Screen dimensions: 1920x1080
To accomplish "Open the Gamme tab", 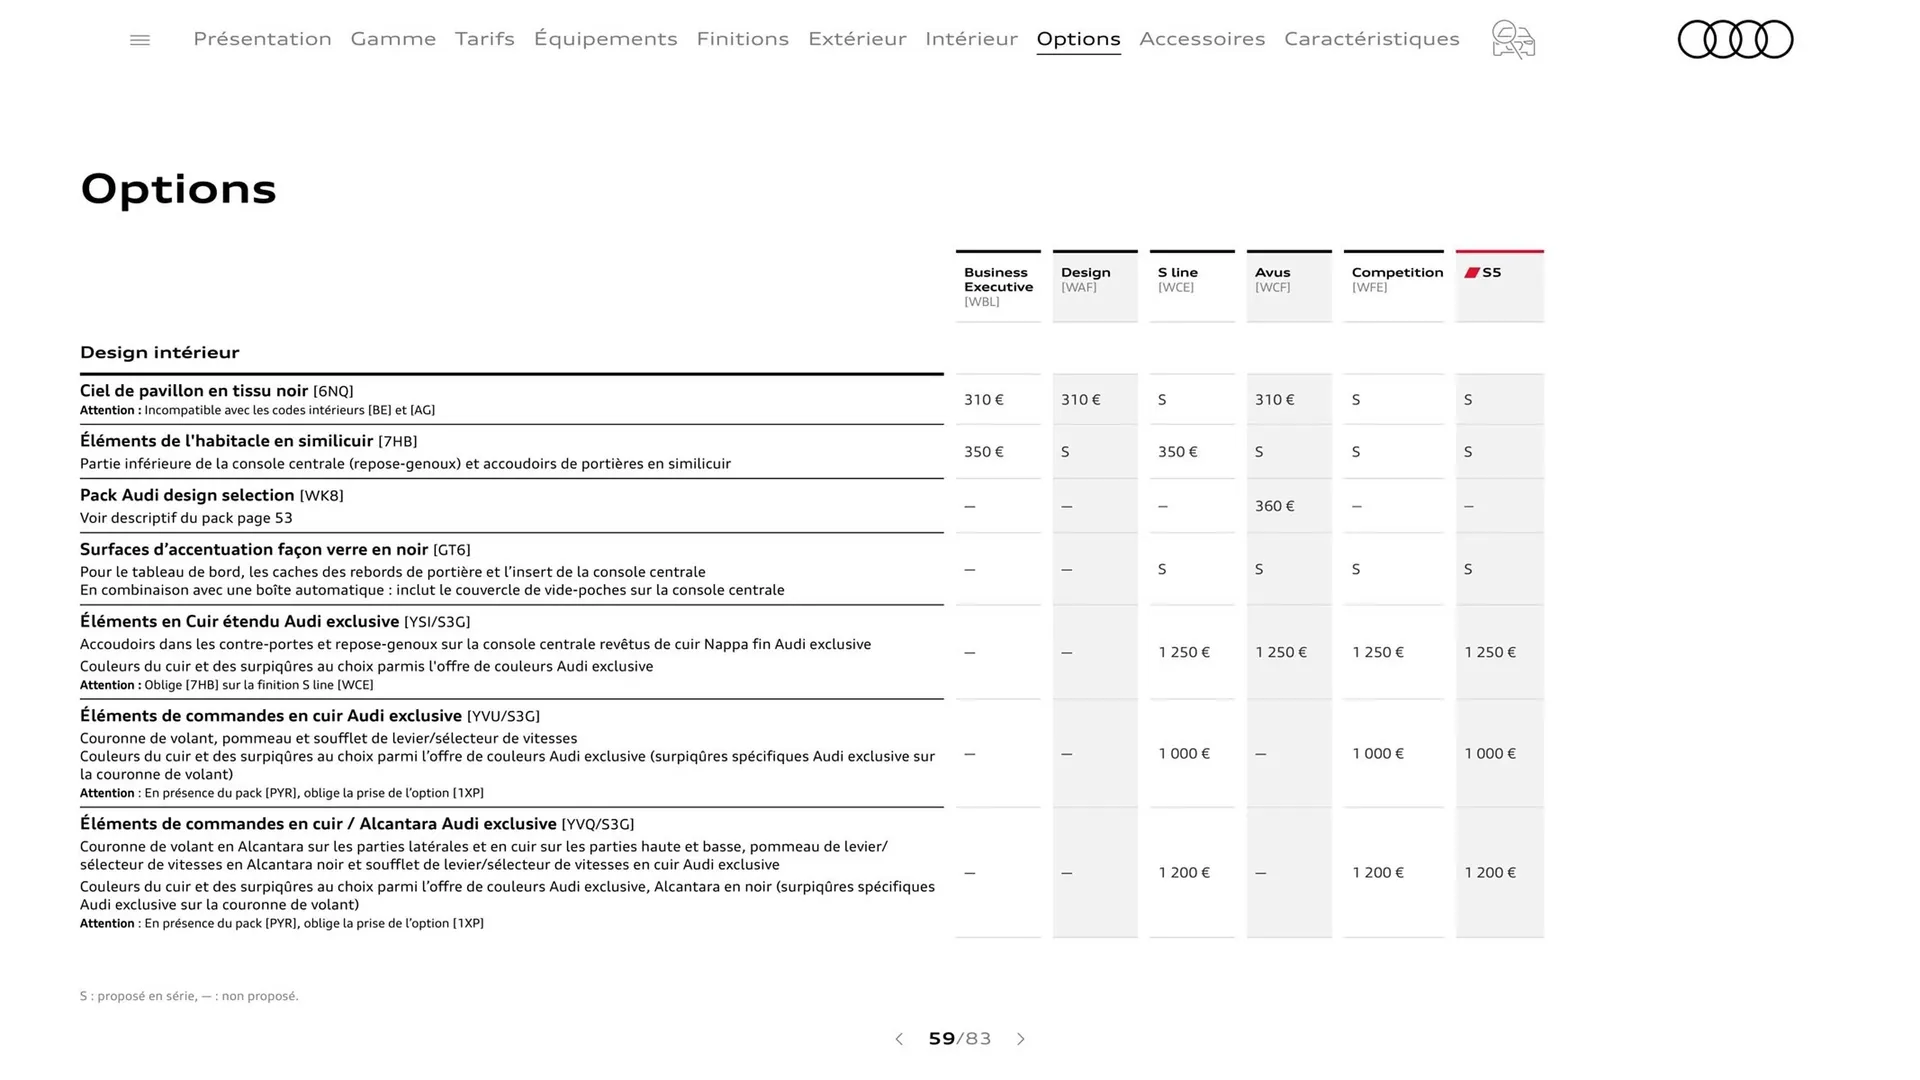I will coord(393,39).
